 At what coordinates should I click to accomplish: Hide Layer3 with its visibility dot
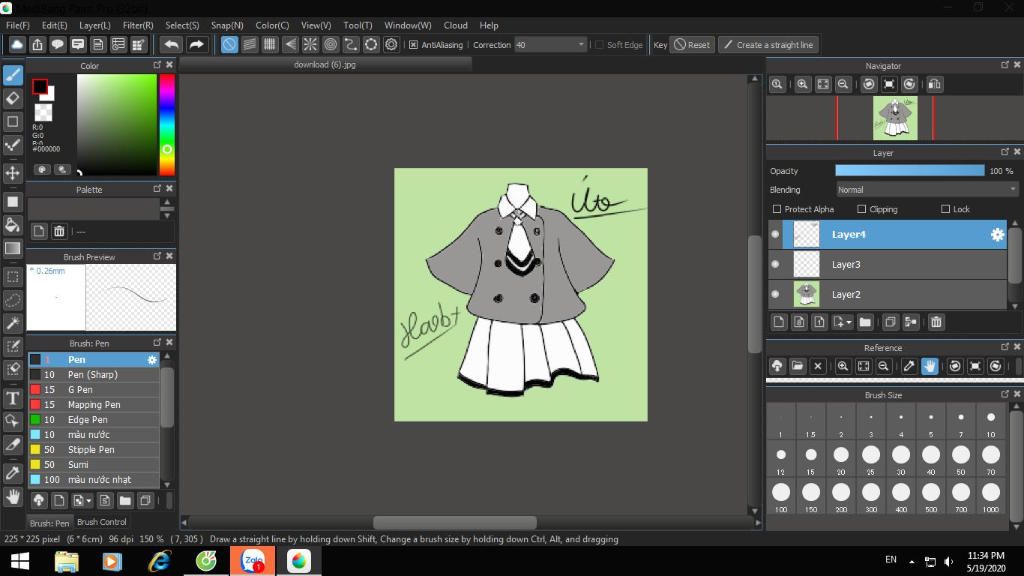(x=775, y=264)
